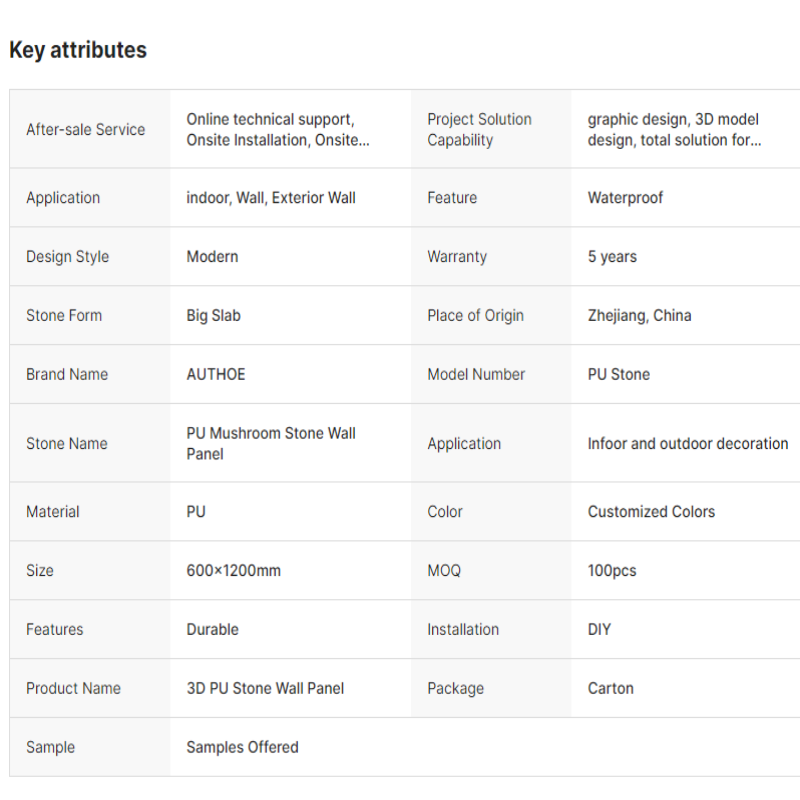Select the Infoor and outdoor decoration value
This screenshot has width=800, height=800.
pos(688,444)
